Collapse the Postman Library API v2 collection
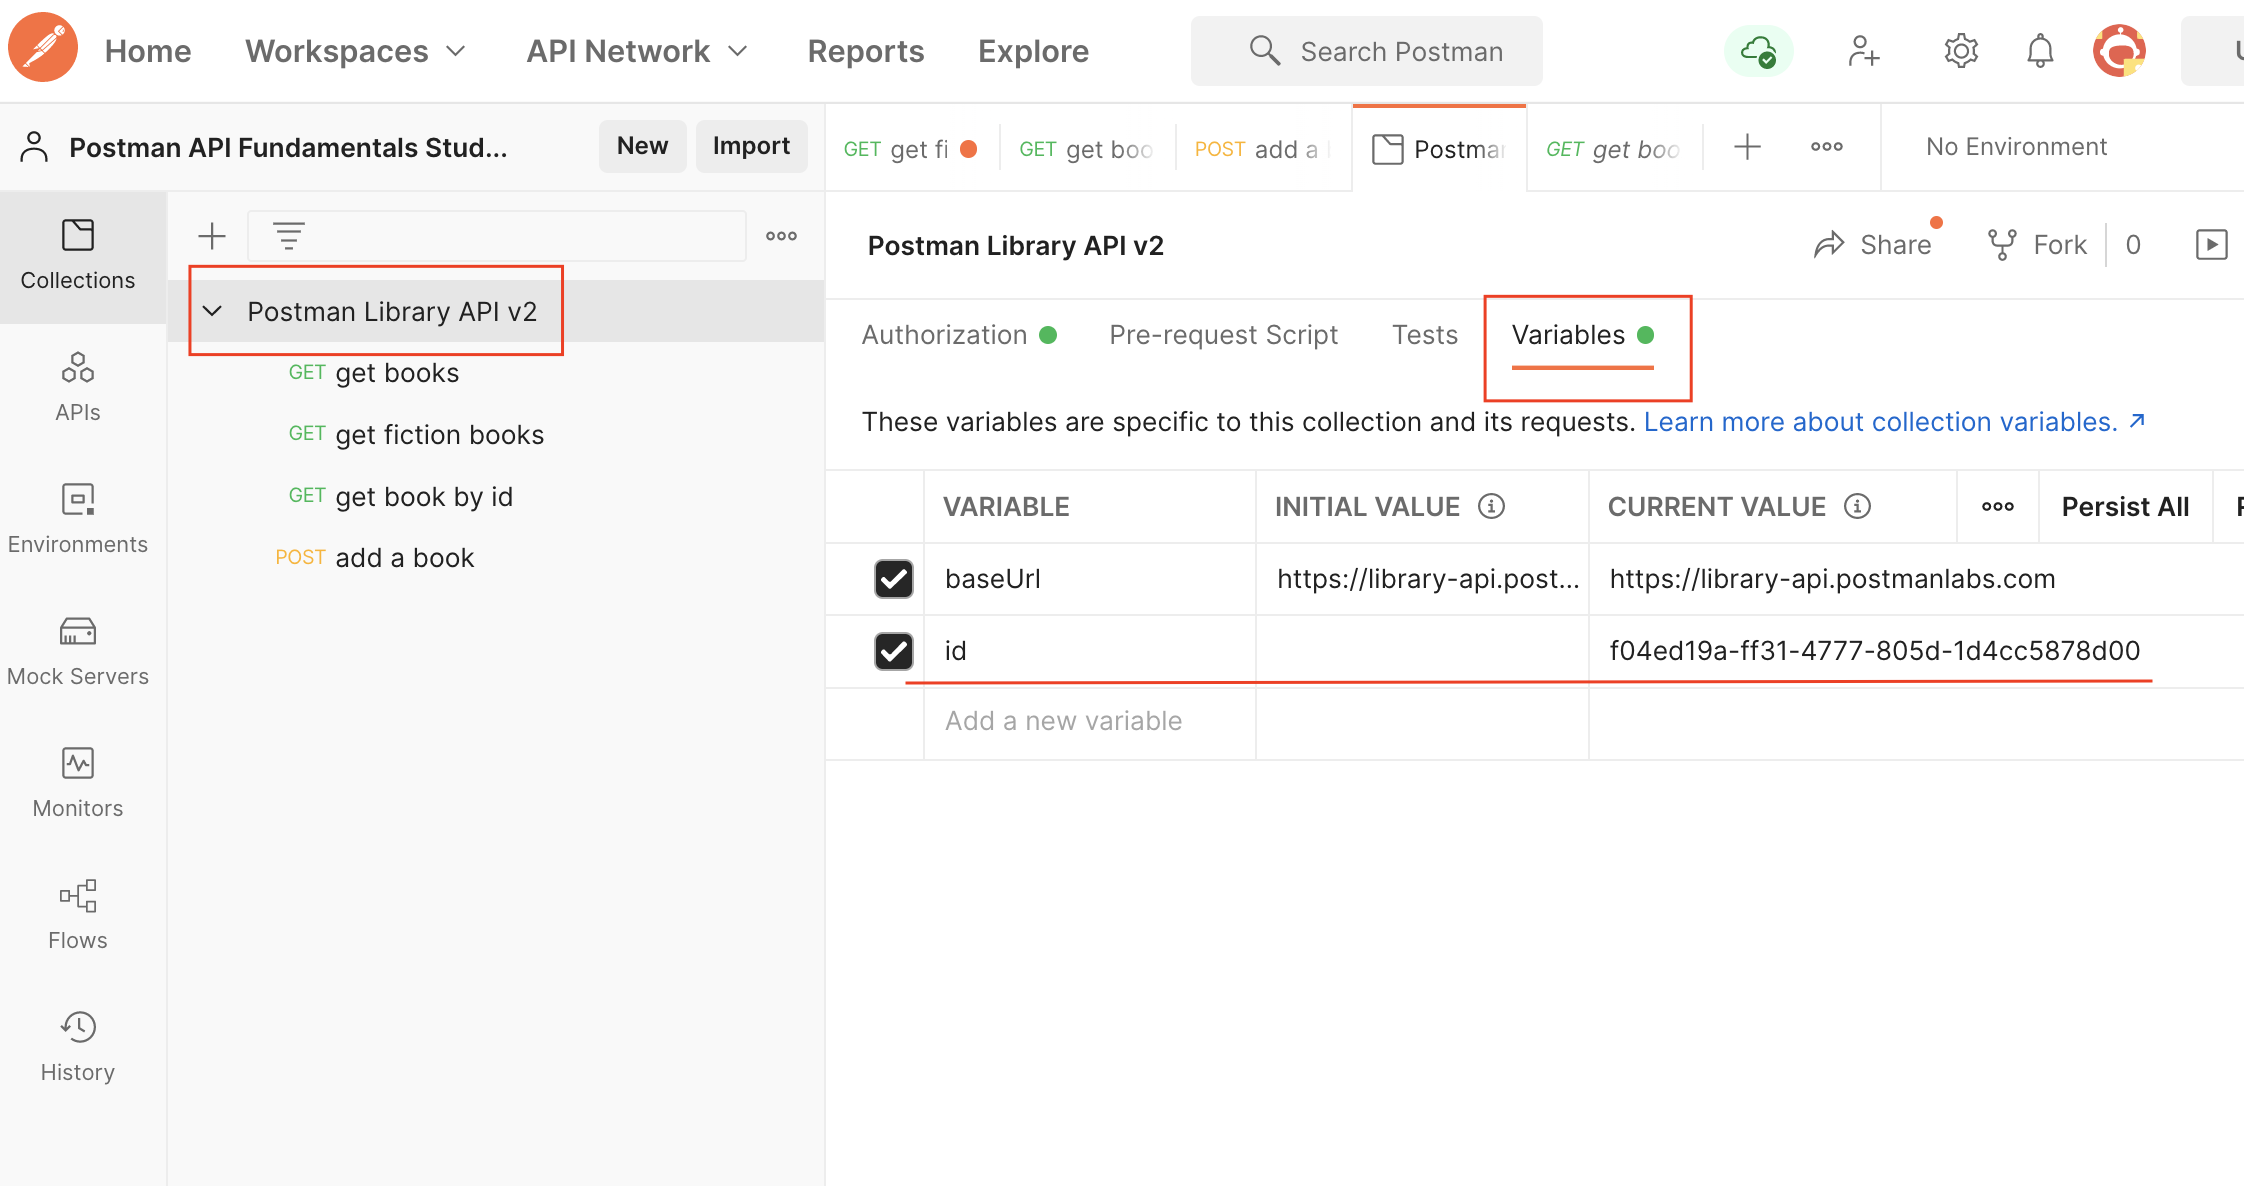The width and height of the screenshot is (2244, 1186). click(213, 311)
